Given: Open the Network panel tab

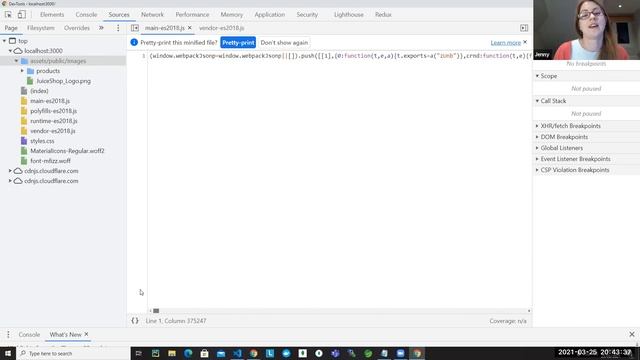Looking at the screenshot, I should click(x=152, y=14).
